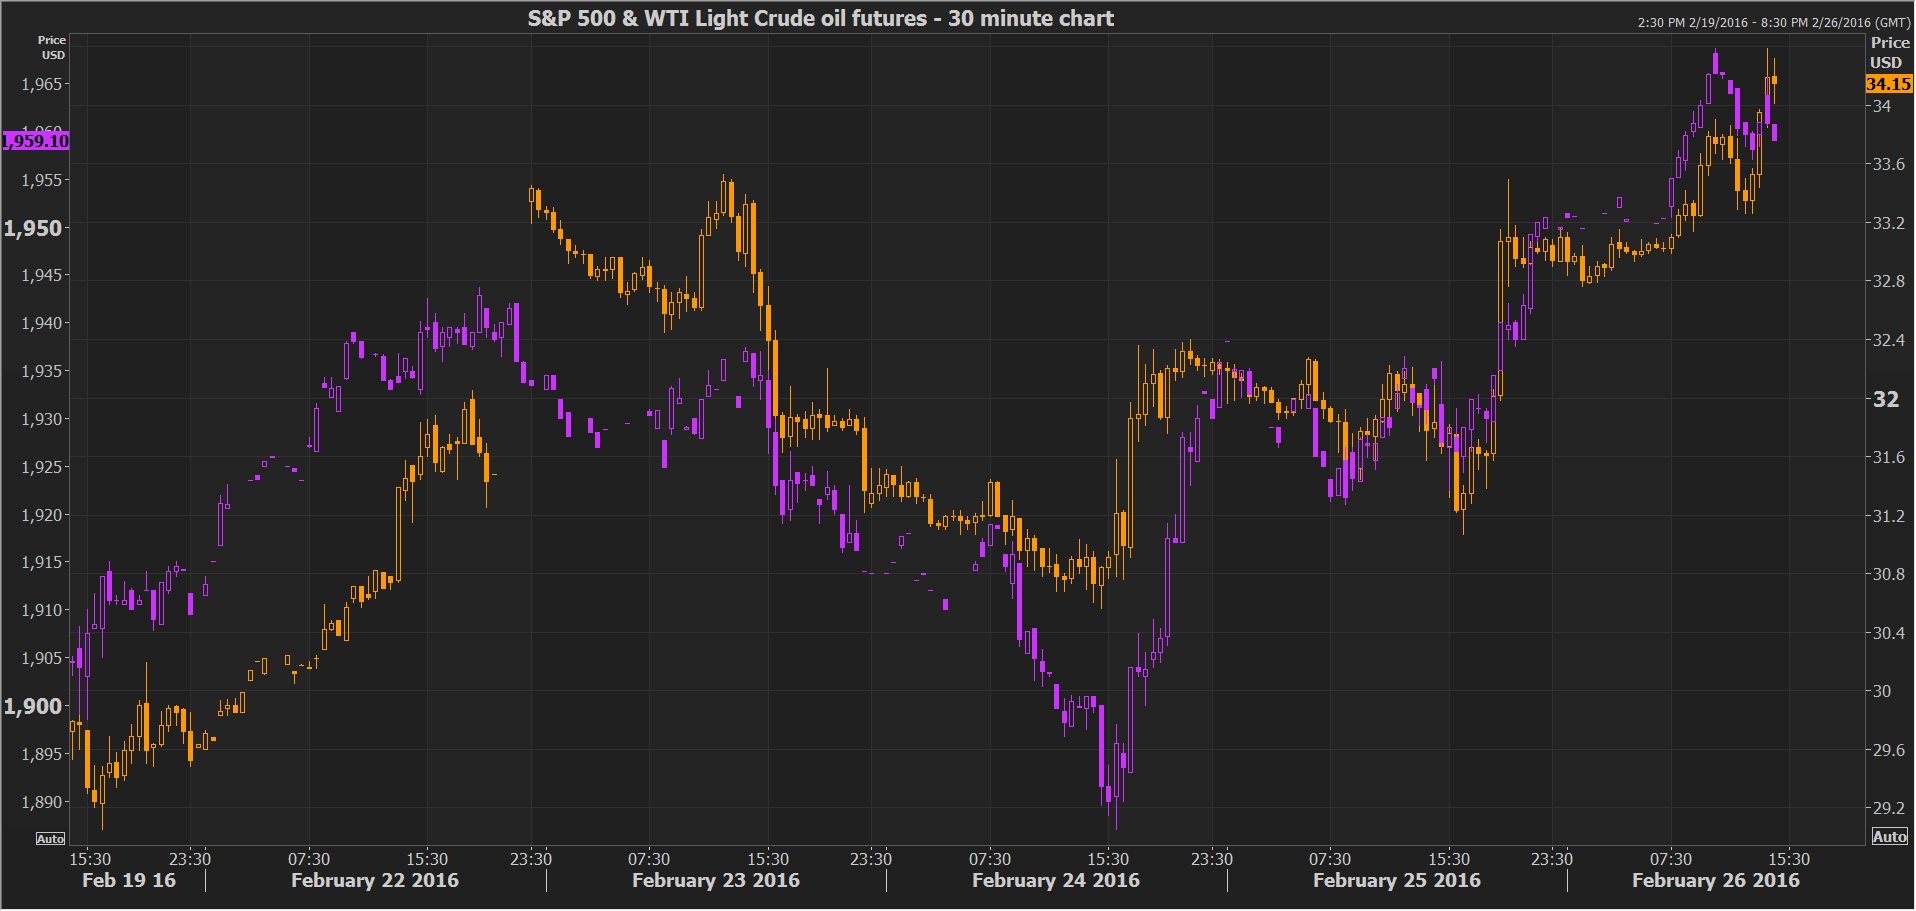
Task: Select the orange 34.15 current price tag
Action: click(x=1888, y=84)
